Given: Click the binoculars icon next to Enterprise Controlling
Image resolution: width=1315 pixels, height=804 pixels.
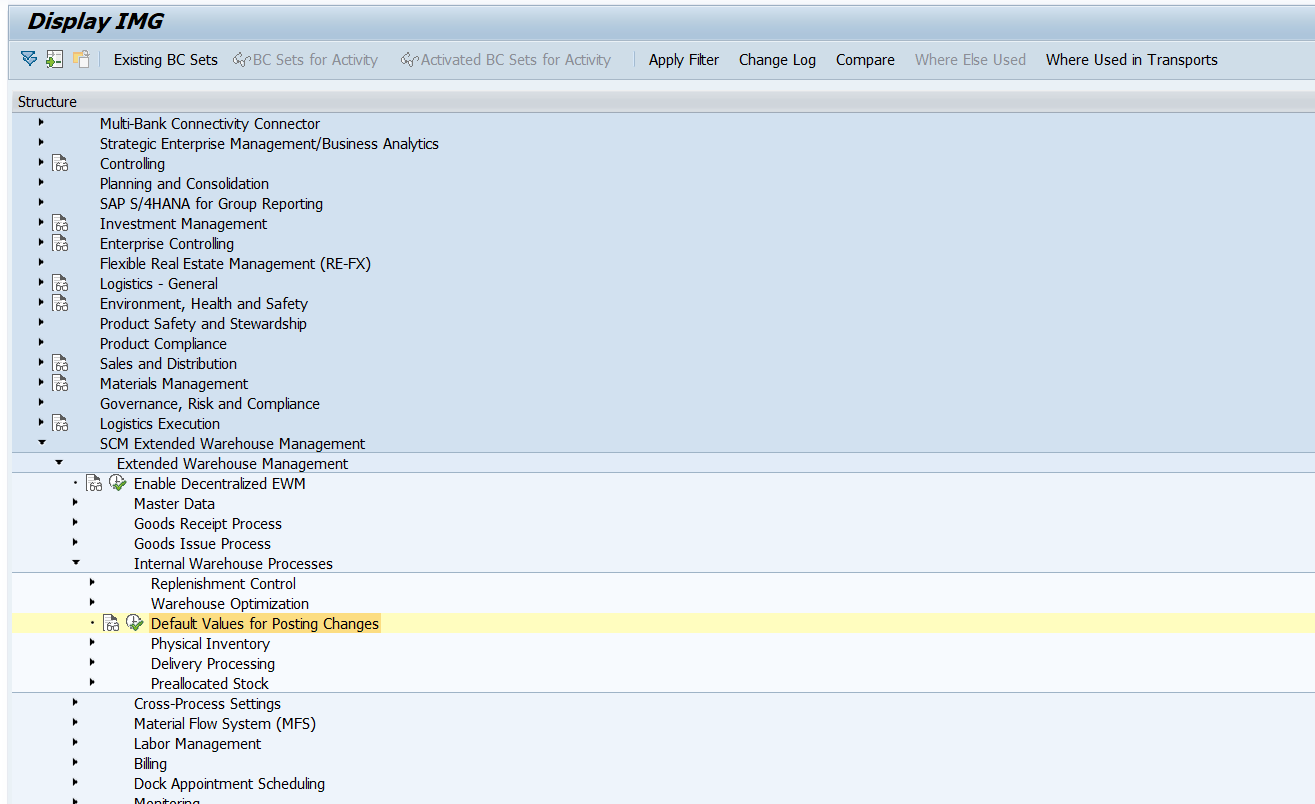Looking at the screenshot, I should (62, 242).
